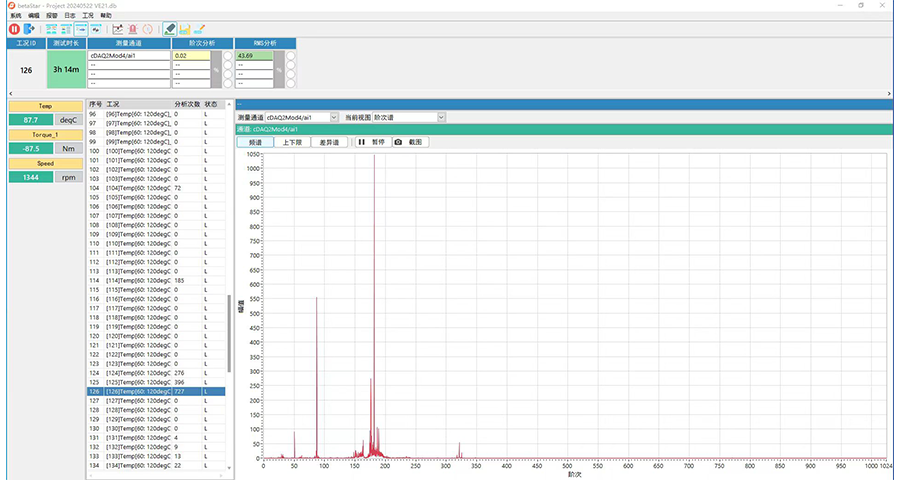The image size is (900, 480).
Task: Toggle first 阶次分析 round indicator
Action: (x=228, y=56)
